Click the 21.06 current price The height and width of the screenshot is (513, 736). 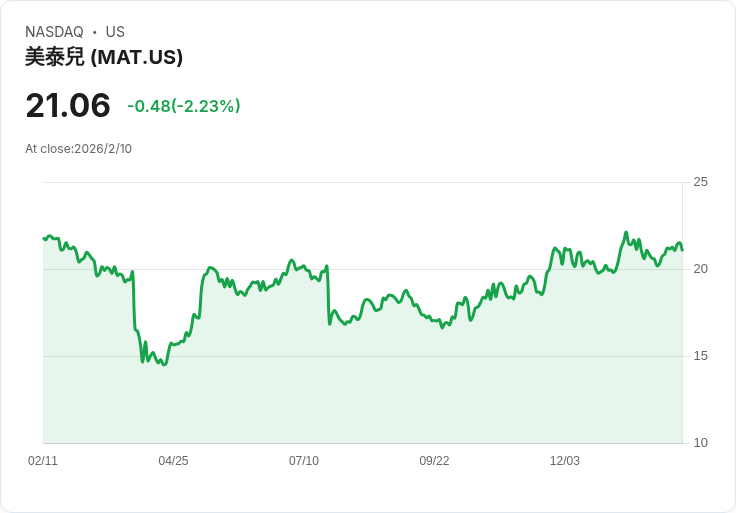(x=68, y=105)
